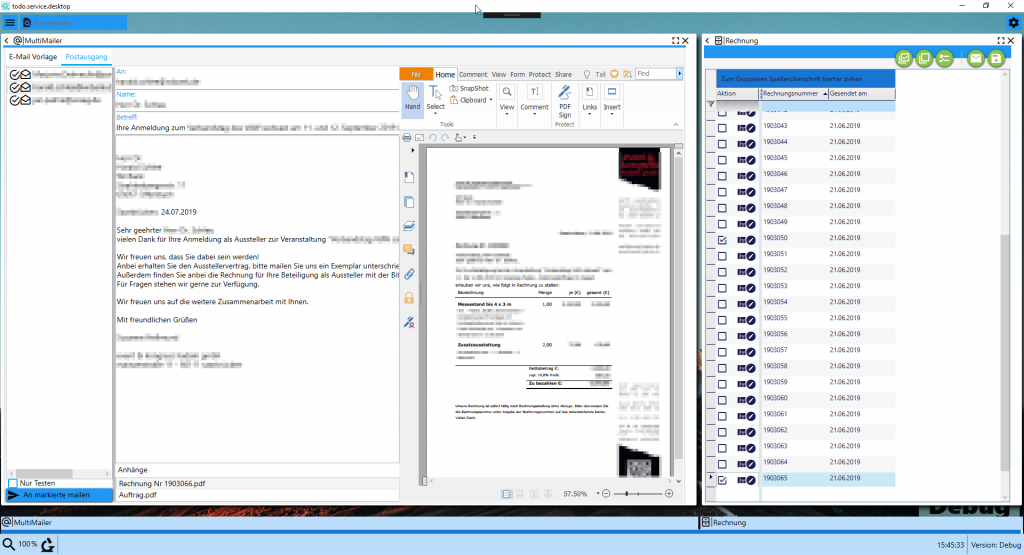Open the signatures panel in PDF sidebar
Viewport: 1024px width, 555px height.
tap(409, 323)
